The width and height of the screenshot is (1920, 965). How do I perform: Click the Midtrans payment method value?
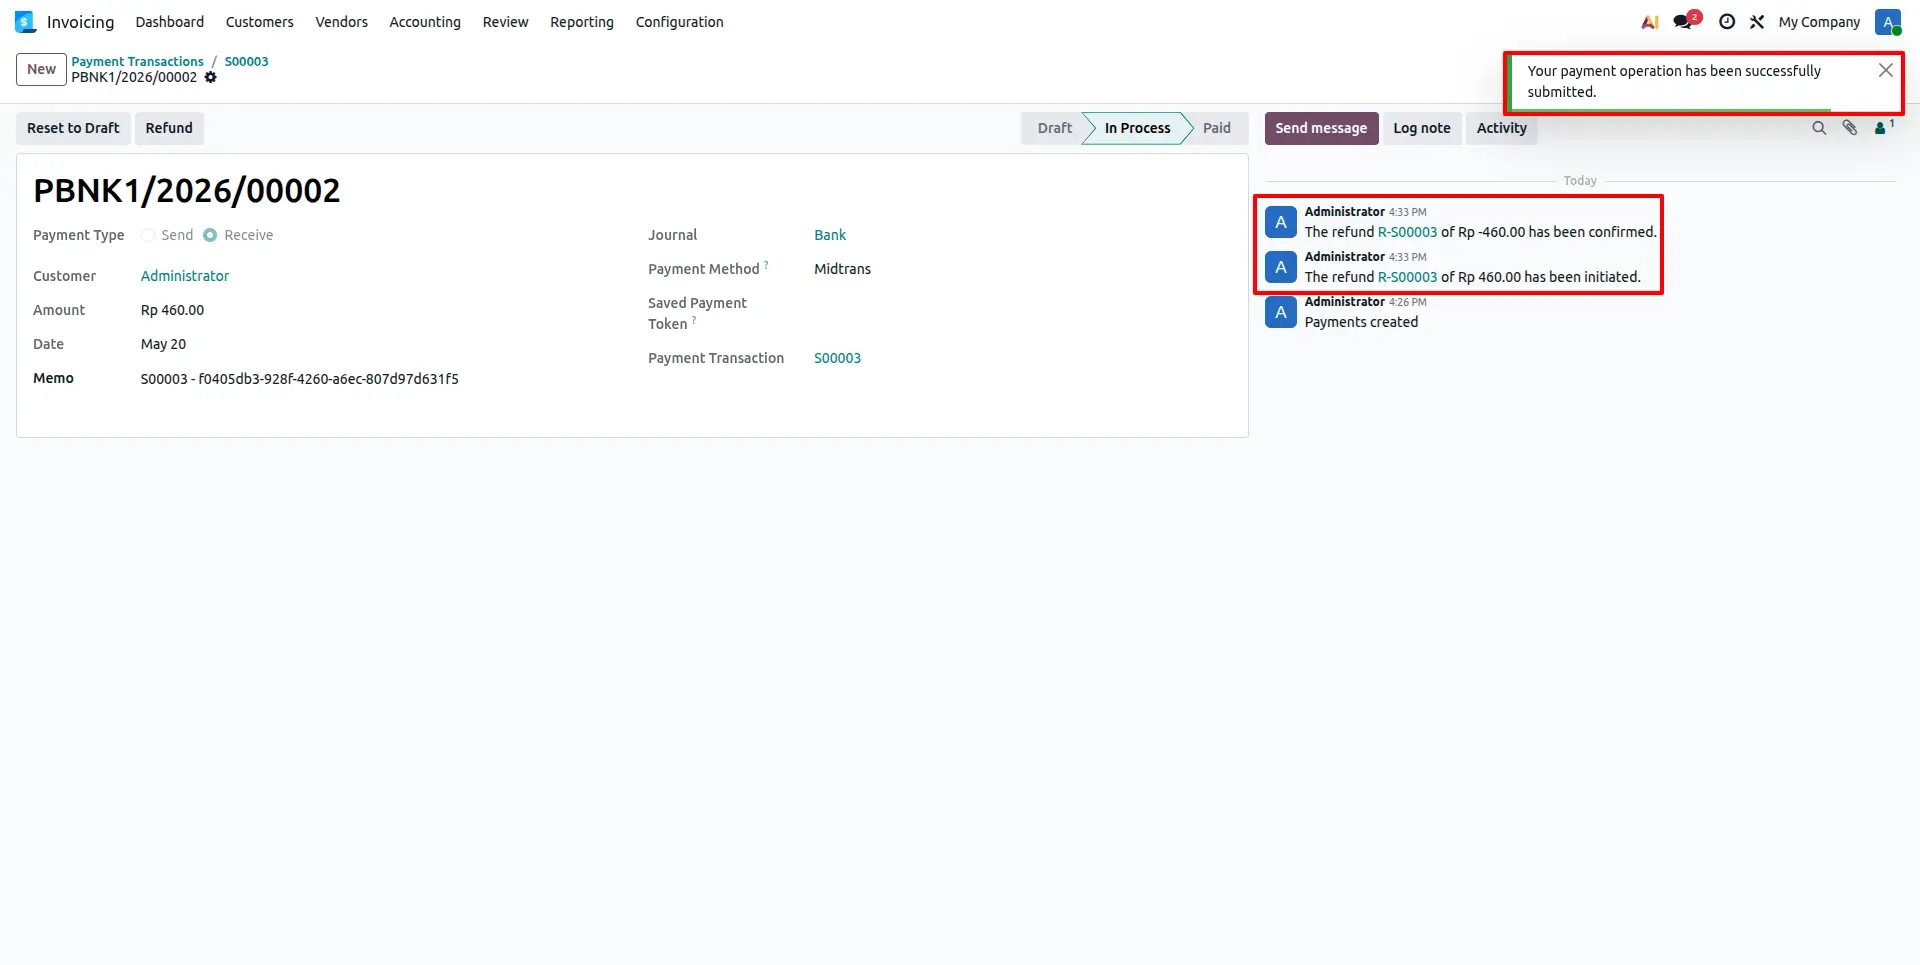(842, 269)
